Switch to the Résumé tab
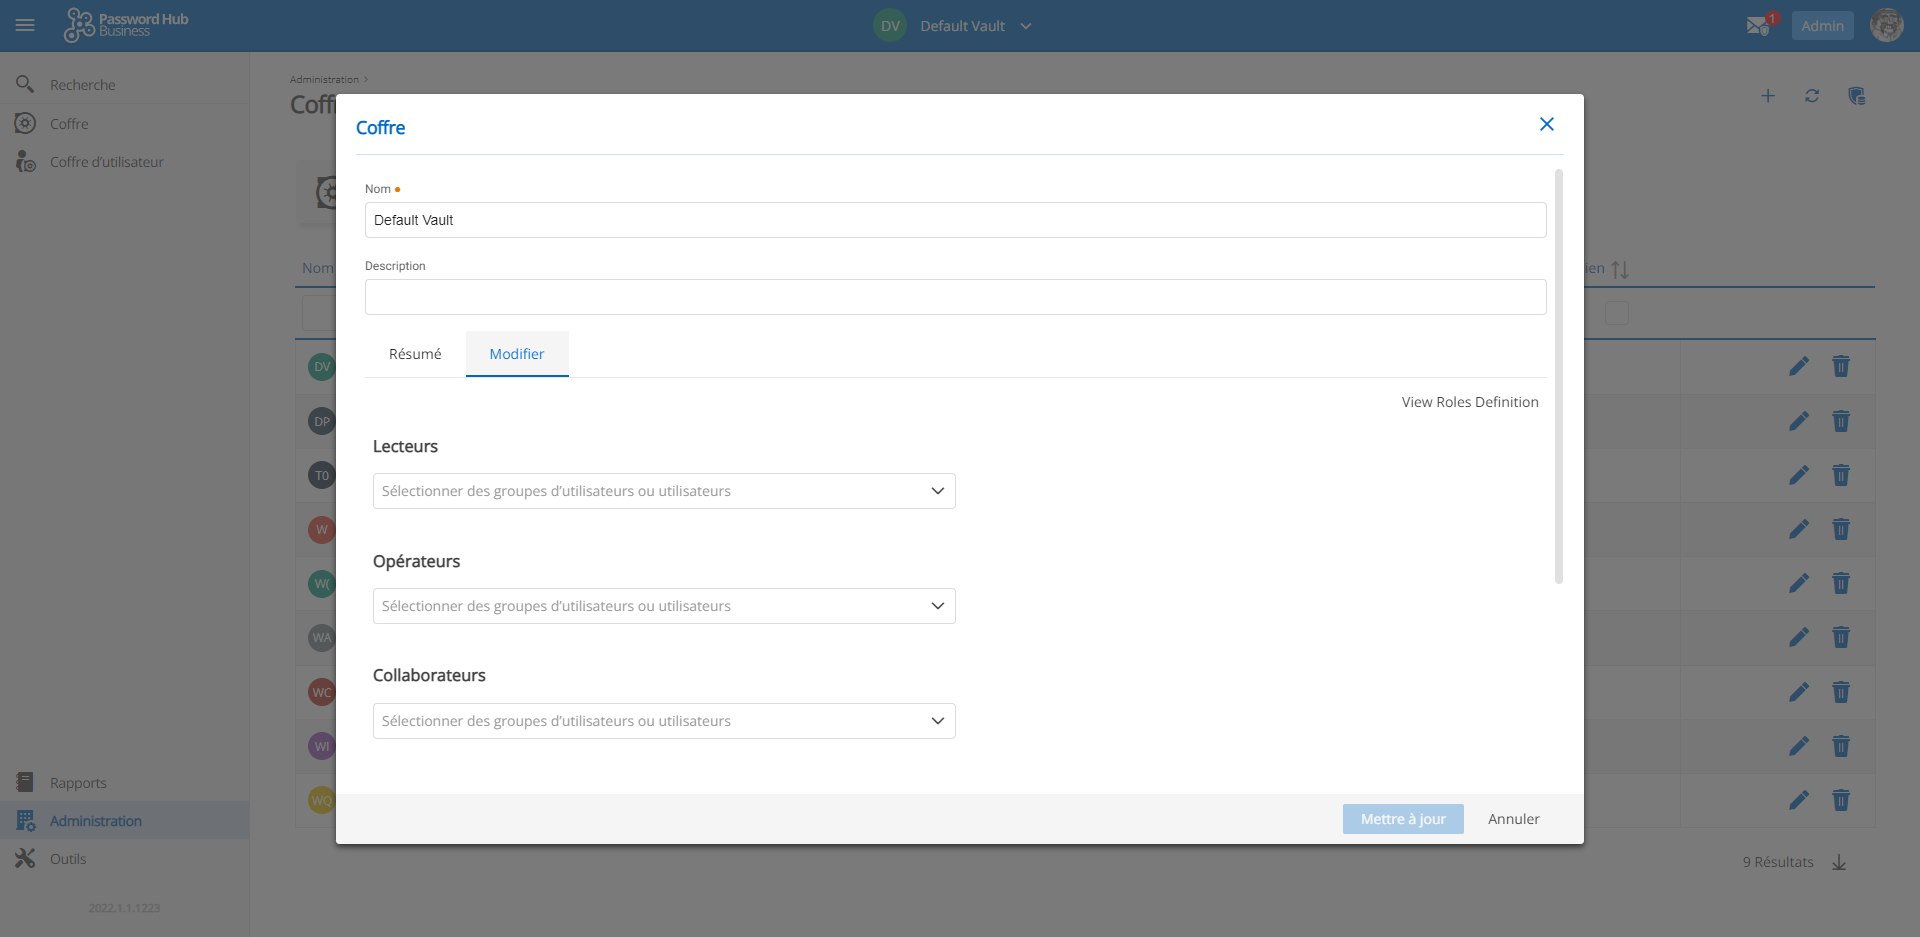Viewport: 1920px width, 937px height. pyautogui.click(x=415, y=354)
